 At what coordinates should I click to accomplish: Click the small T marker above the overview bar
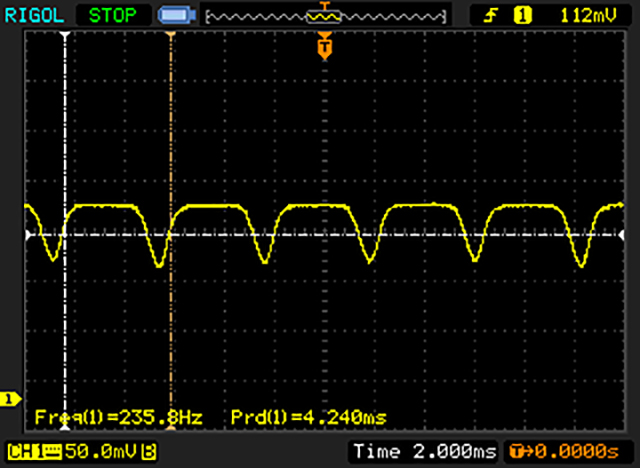click(x=324, y=6)
